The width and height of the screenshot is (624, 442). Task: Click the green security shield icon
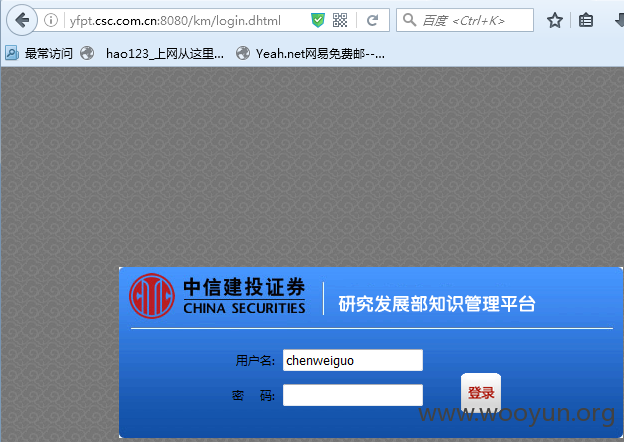coord(318,20)
